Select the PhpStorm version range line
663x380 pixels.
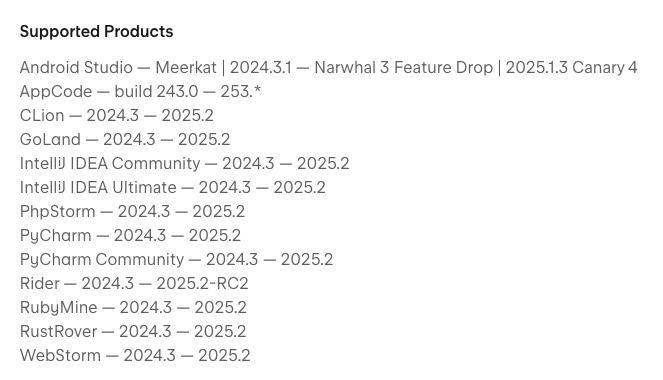tap(132, 211)
